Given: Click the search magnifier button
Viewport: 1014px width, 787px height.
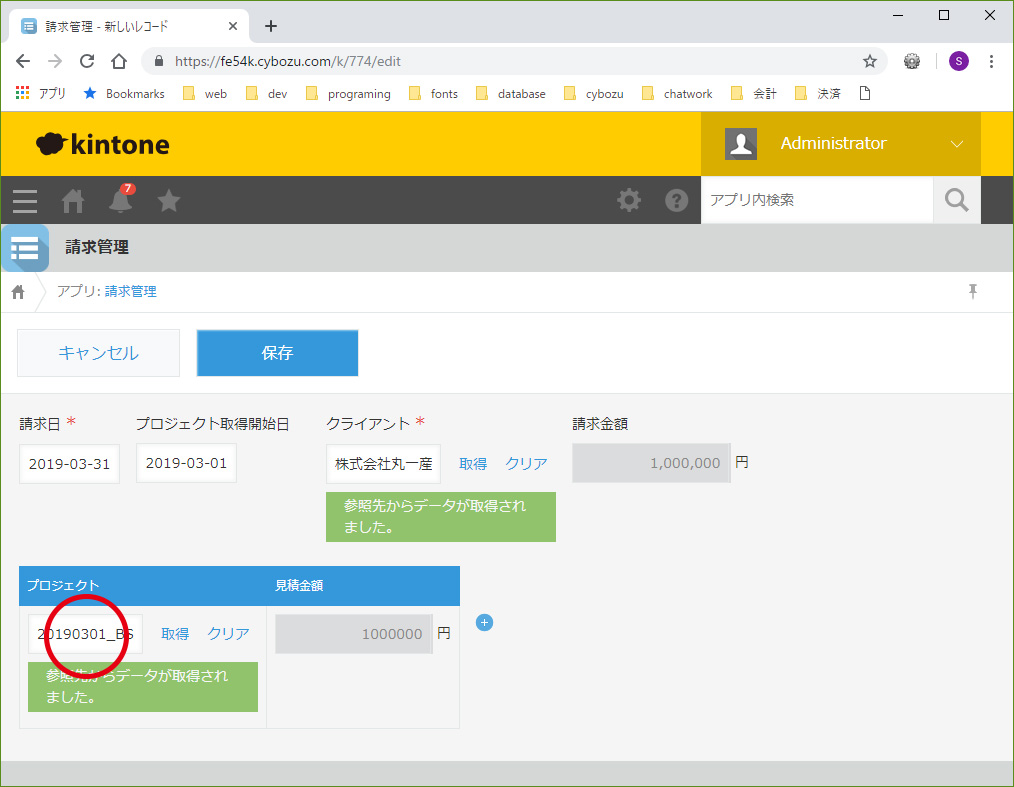Looking at the screenshot, I should click(x=956, y=201).
